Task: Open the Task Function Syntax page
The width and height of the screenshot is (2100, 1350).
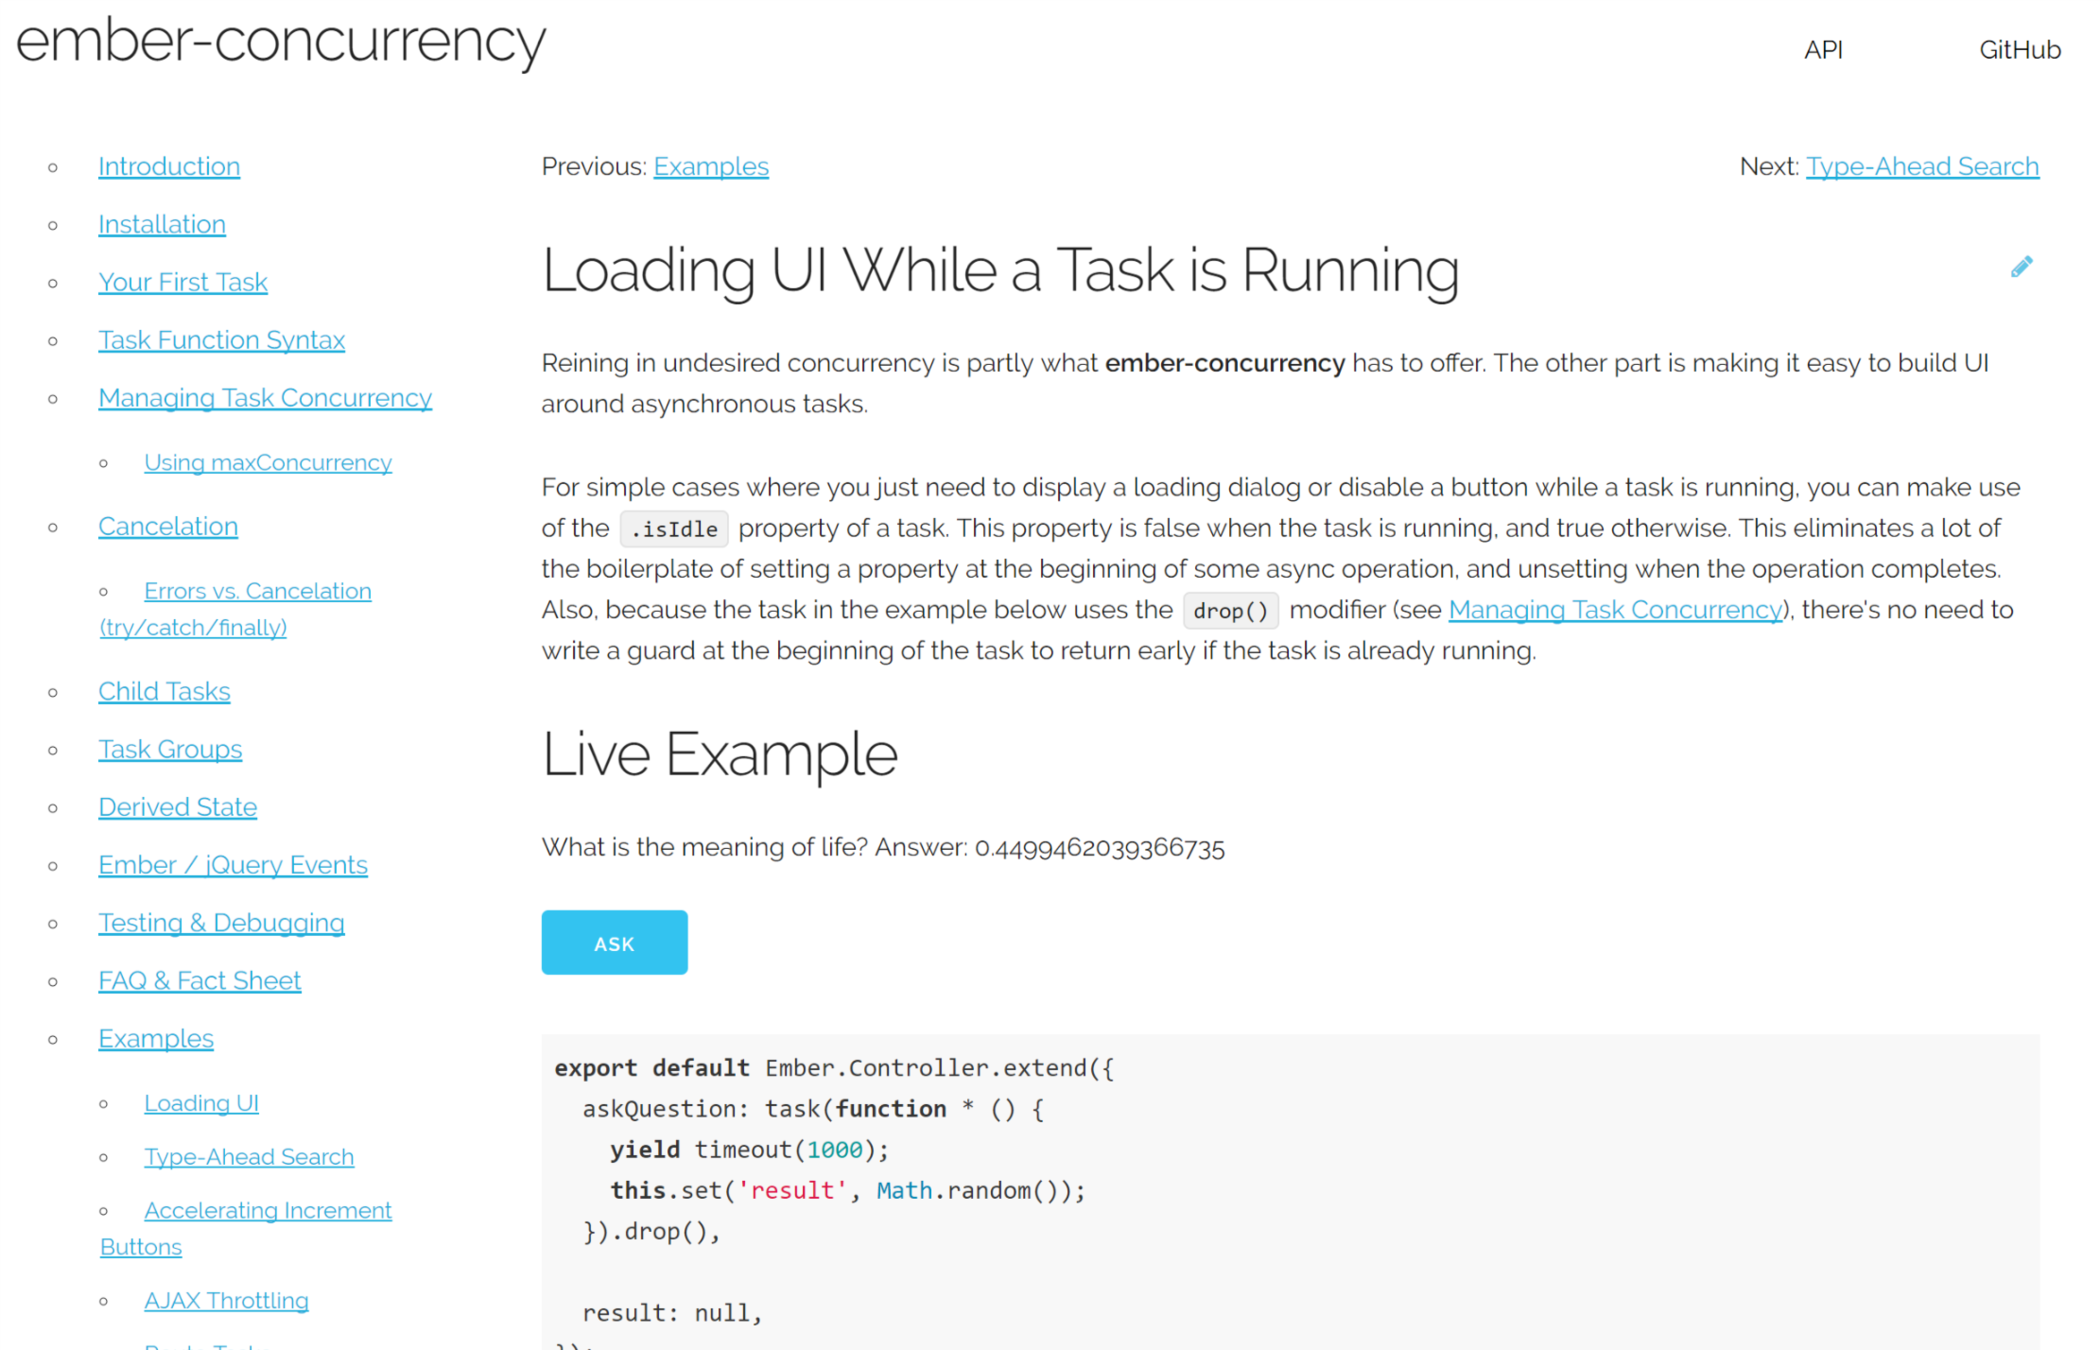Action: pos(221,340)
